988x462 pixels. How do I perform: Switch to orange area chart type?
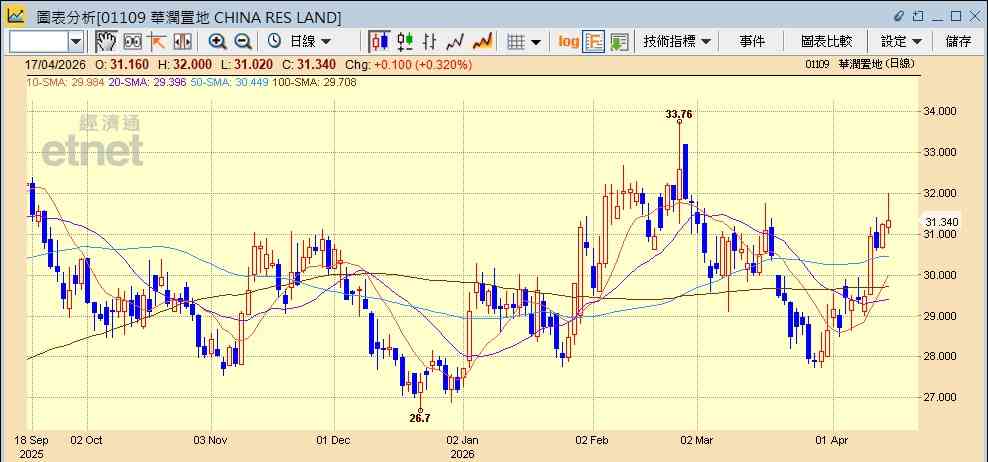click(482, 42)
